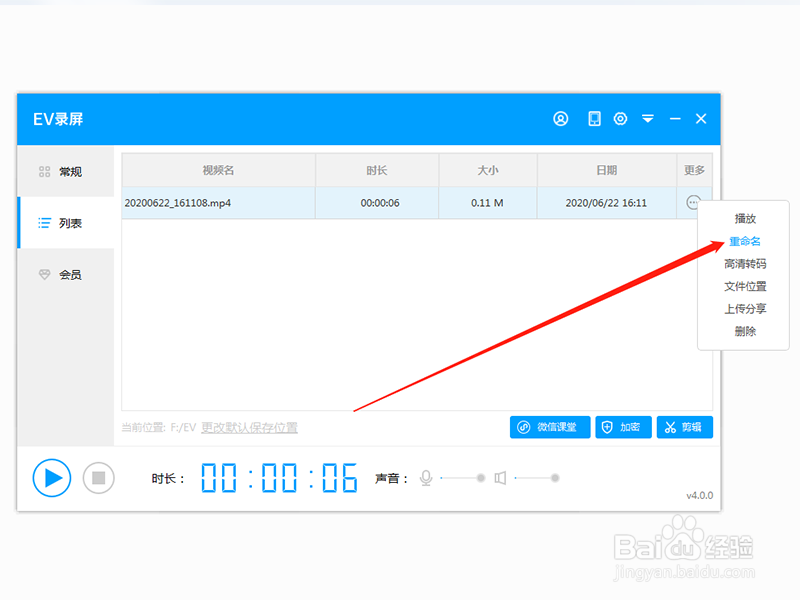Choose 删除 from the context menu
Image resolution: width=800 pixels, height=600 pixels.
745,331
